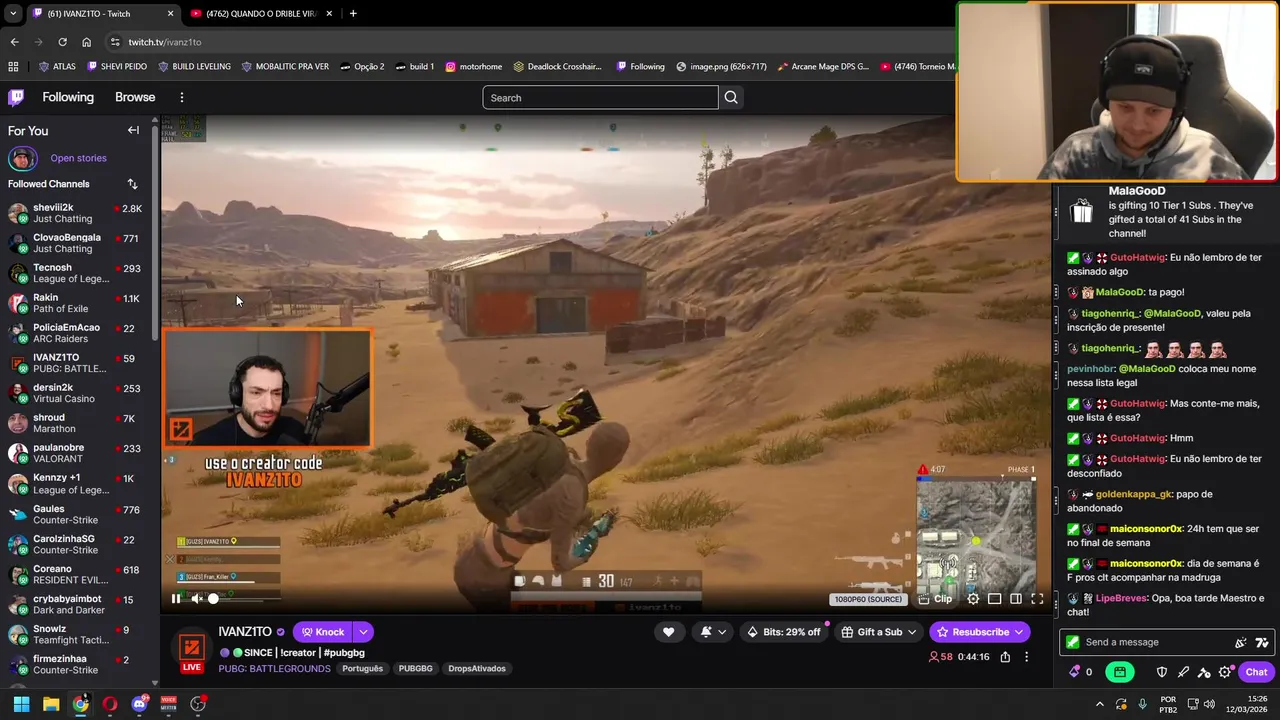Sort the Followed Channels list
Screen dimensions: 1280x720
[x=132, y=184]
